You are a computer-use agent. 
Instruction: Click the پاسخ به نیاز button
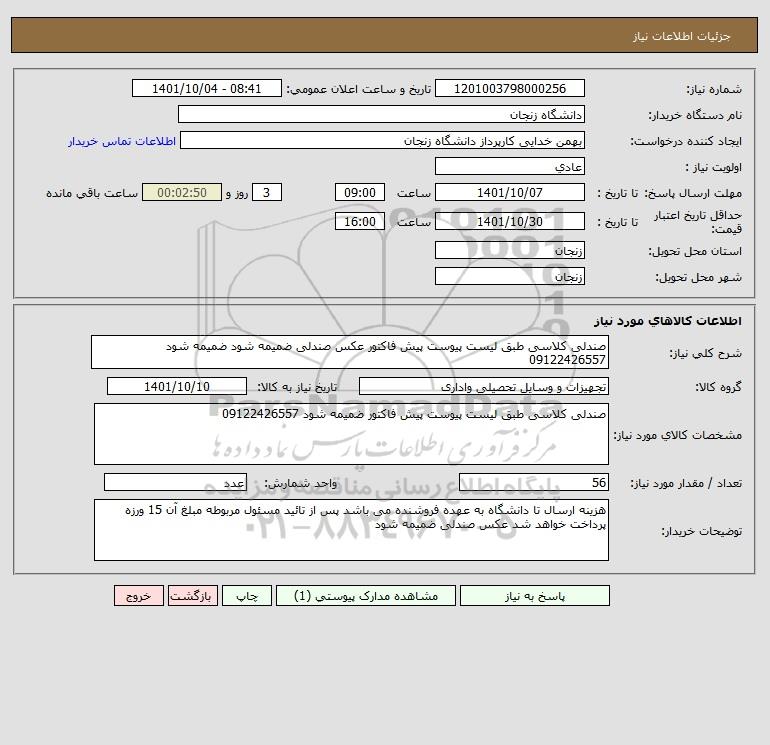click(534, 596)
